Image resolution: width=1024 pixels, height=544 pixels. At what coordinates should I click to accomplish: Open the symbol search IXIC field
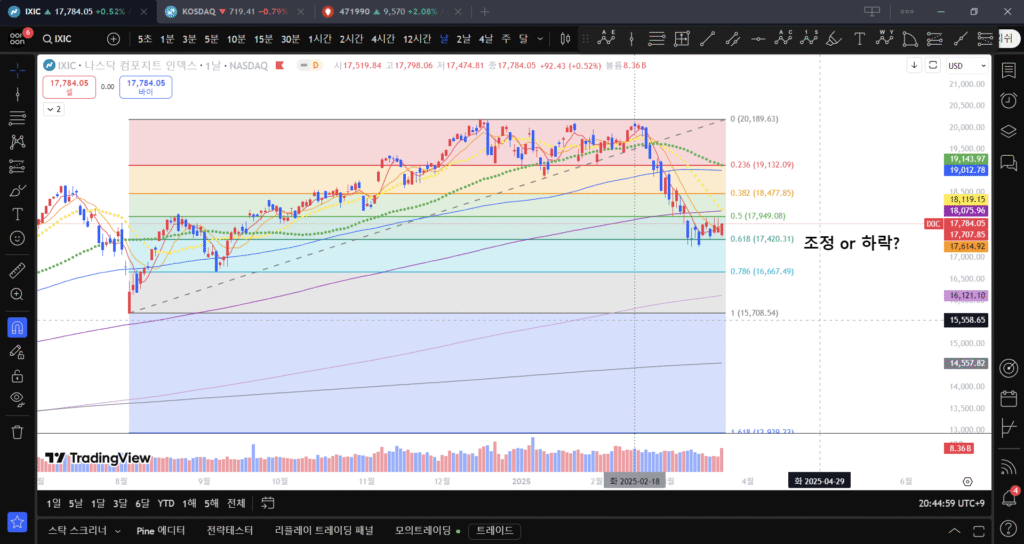point(57,39)
